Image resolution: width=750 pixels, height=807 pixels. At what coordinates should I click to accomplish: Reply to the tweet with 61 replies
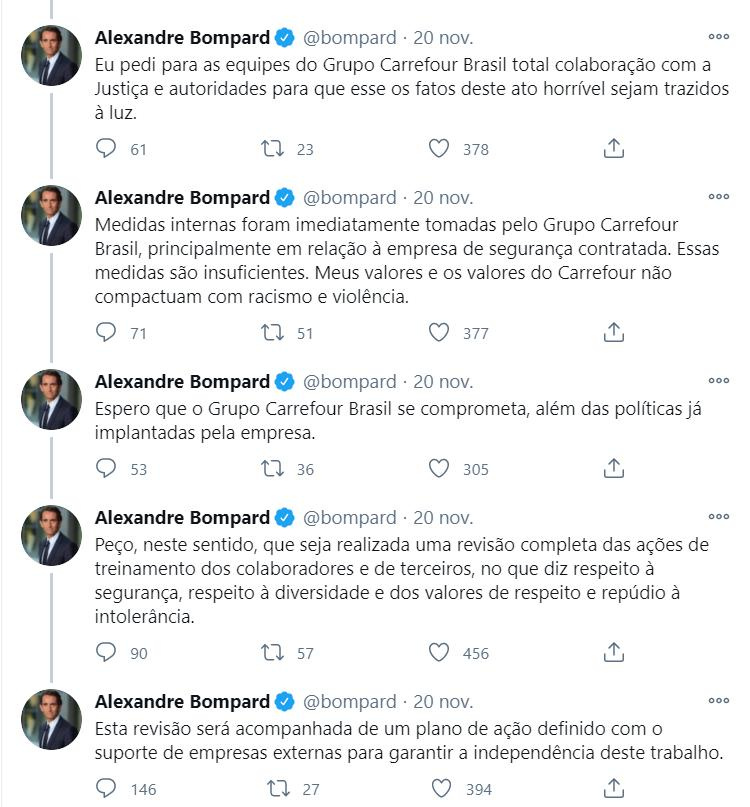106,149
